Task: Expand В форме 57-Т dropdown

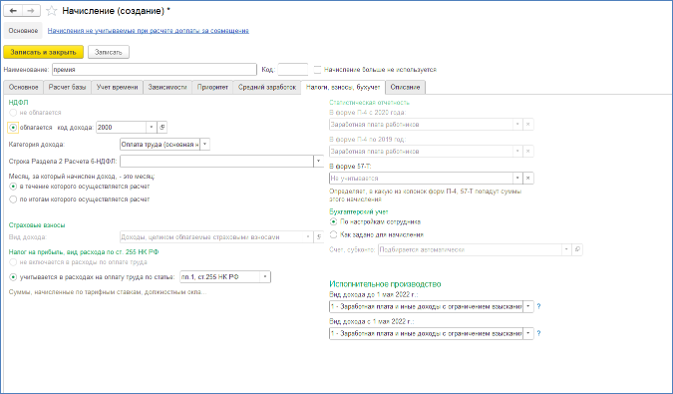Action: 518,178
